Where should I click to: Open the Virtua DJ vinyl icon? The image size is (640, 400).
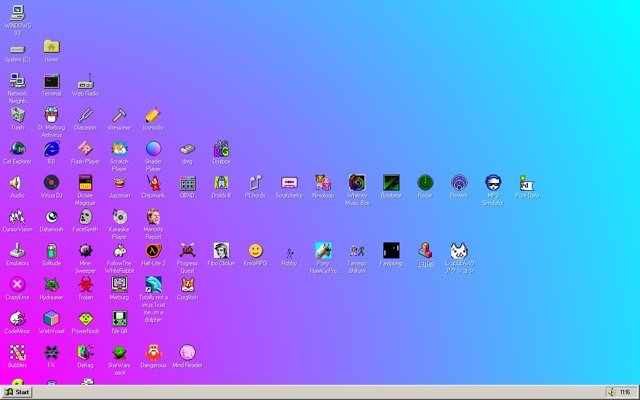point(51,183)
